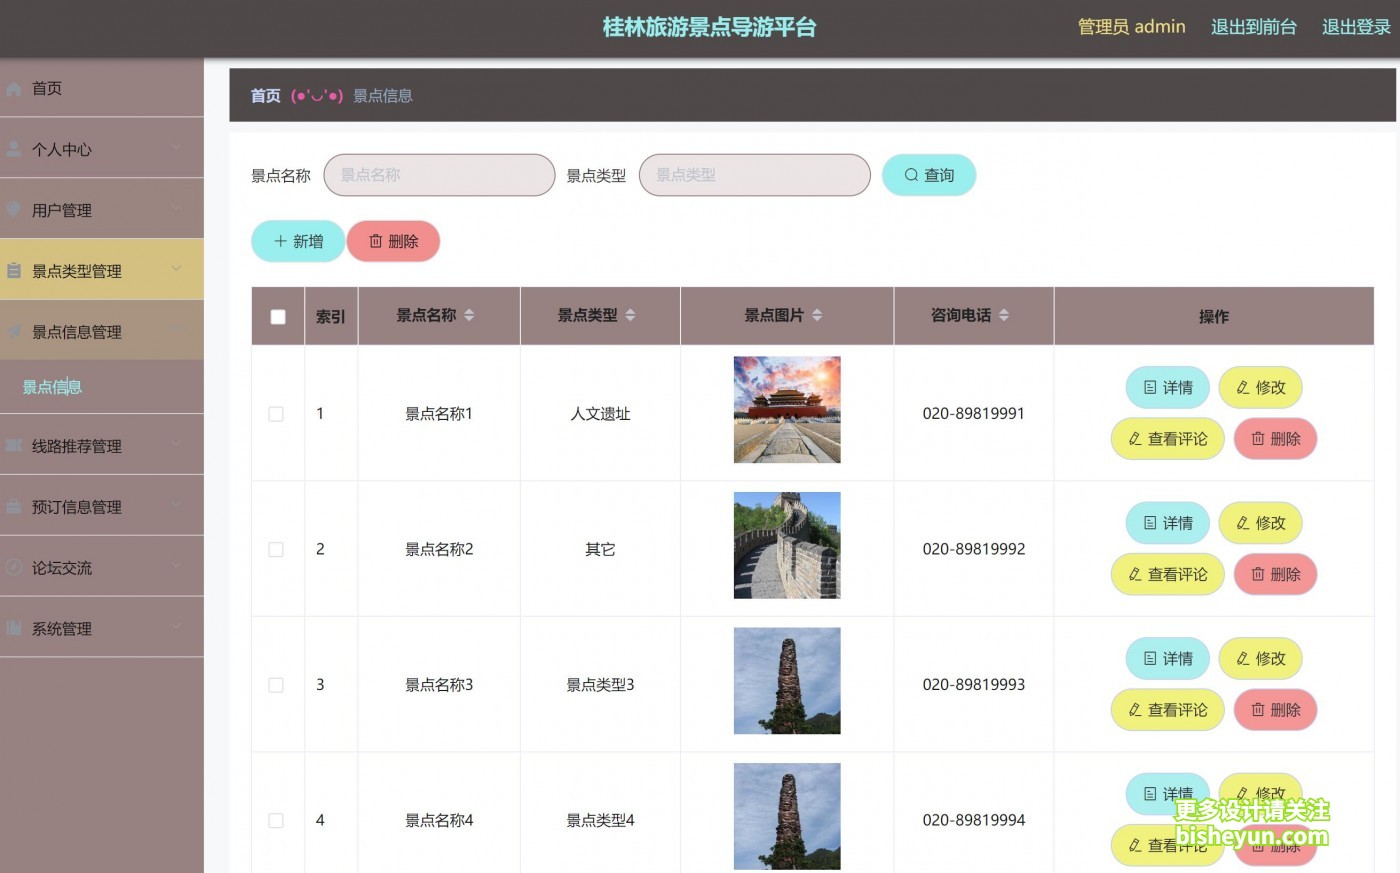
Task: Check the checkbox for 景点名称3 row
Action: pos(277,684)
